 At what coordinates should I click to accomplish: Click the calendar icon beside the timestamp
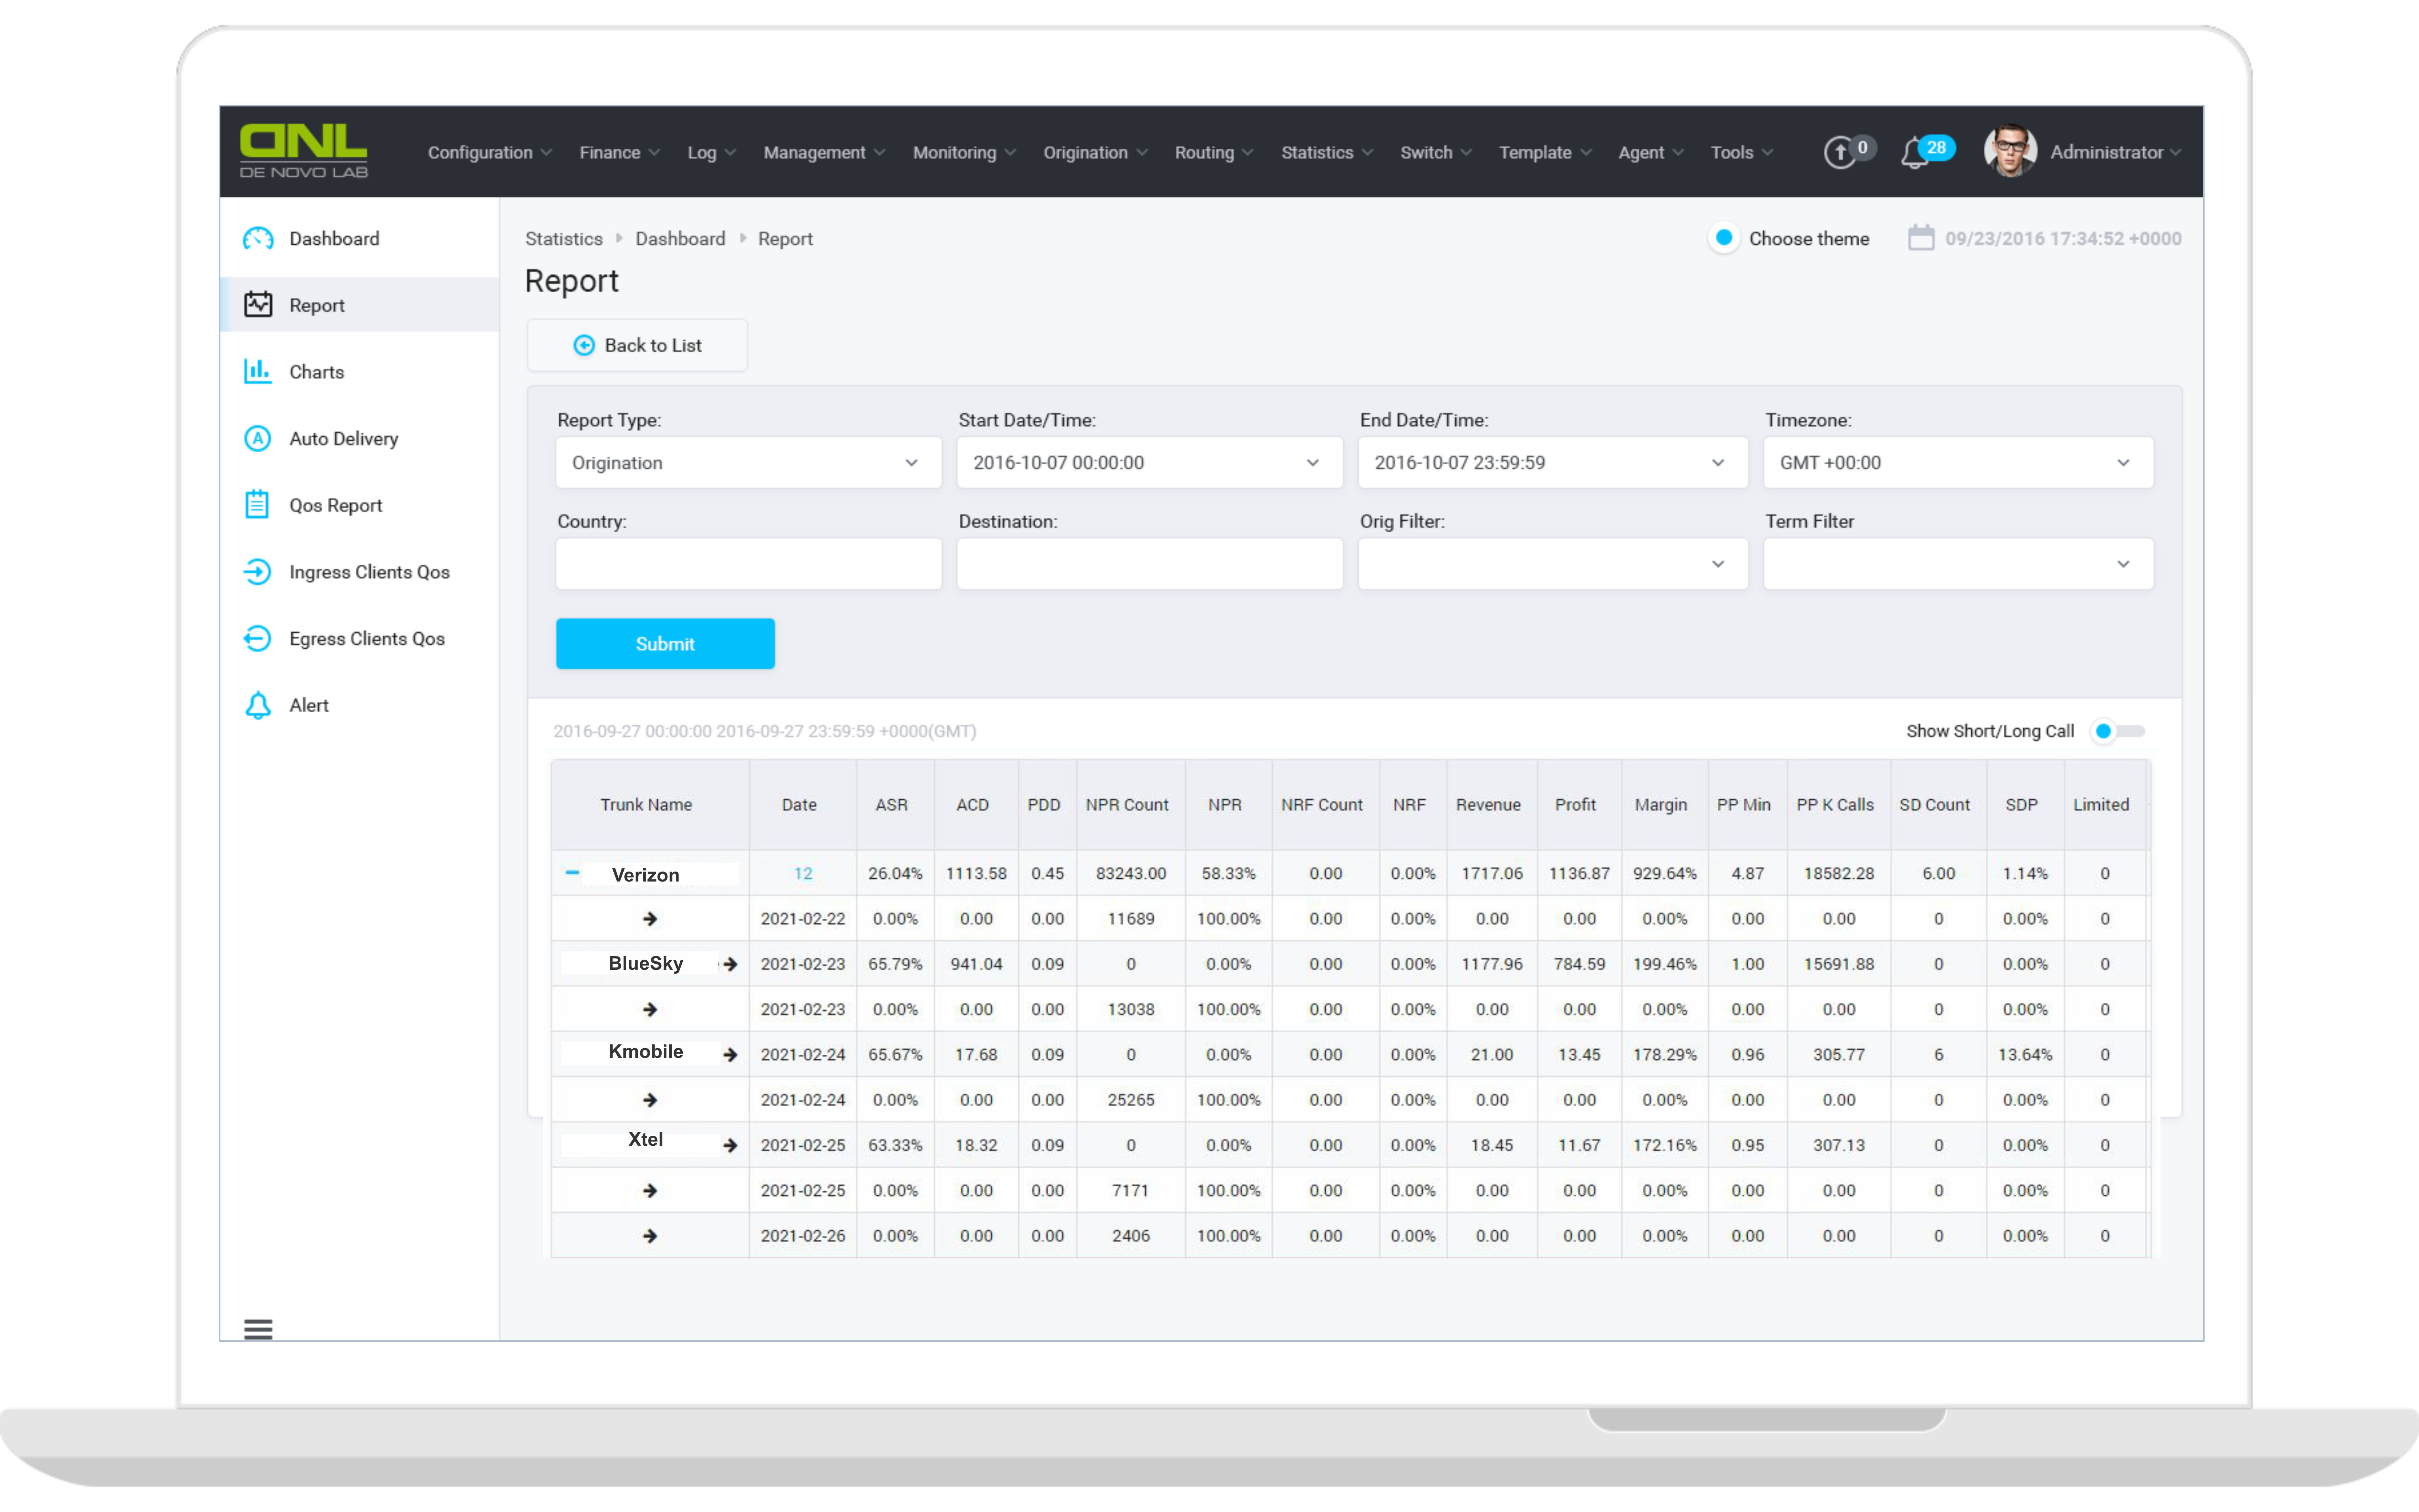point(1921,238)
